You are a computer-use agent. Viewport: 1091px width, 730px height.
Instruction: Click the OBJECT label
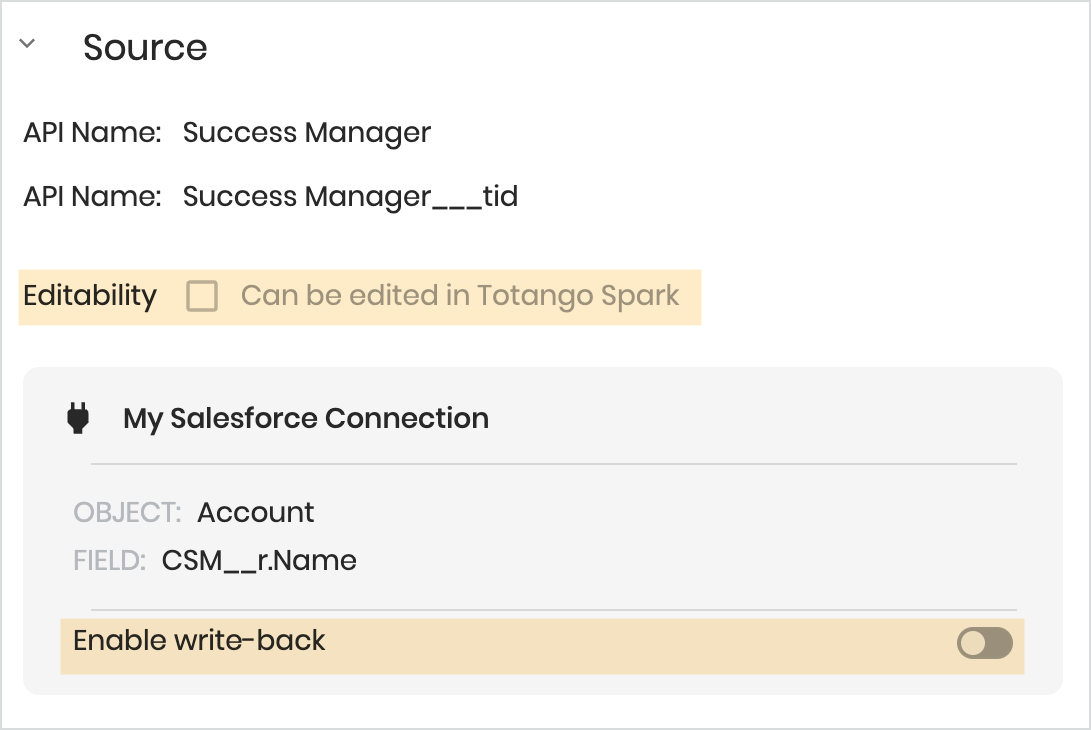[127, 512]
